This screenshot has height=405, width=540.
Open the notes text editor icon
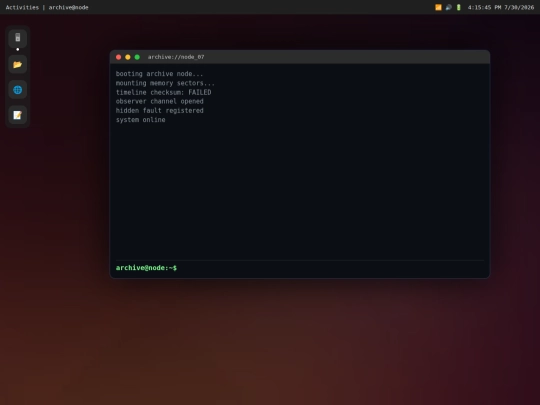coord(18,115)
